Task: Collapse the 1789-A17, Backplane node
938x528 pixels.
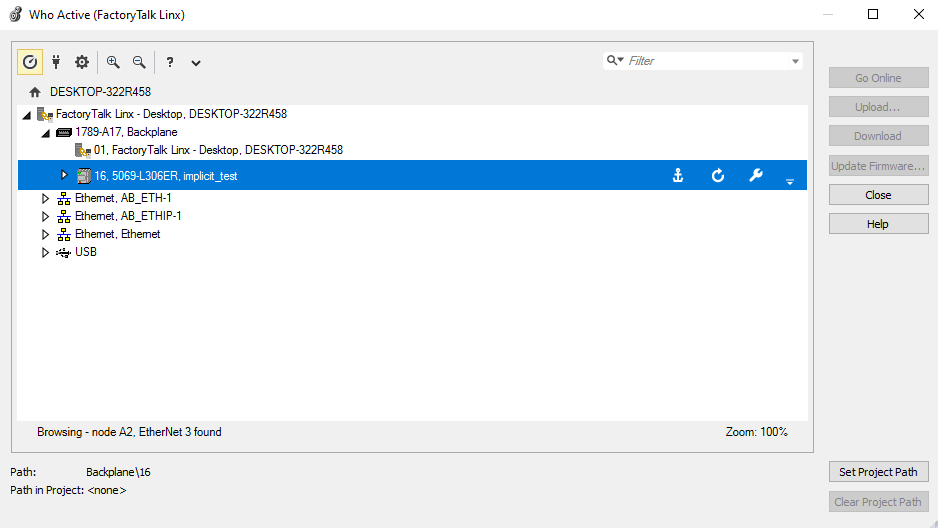Action: point(45,132)
